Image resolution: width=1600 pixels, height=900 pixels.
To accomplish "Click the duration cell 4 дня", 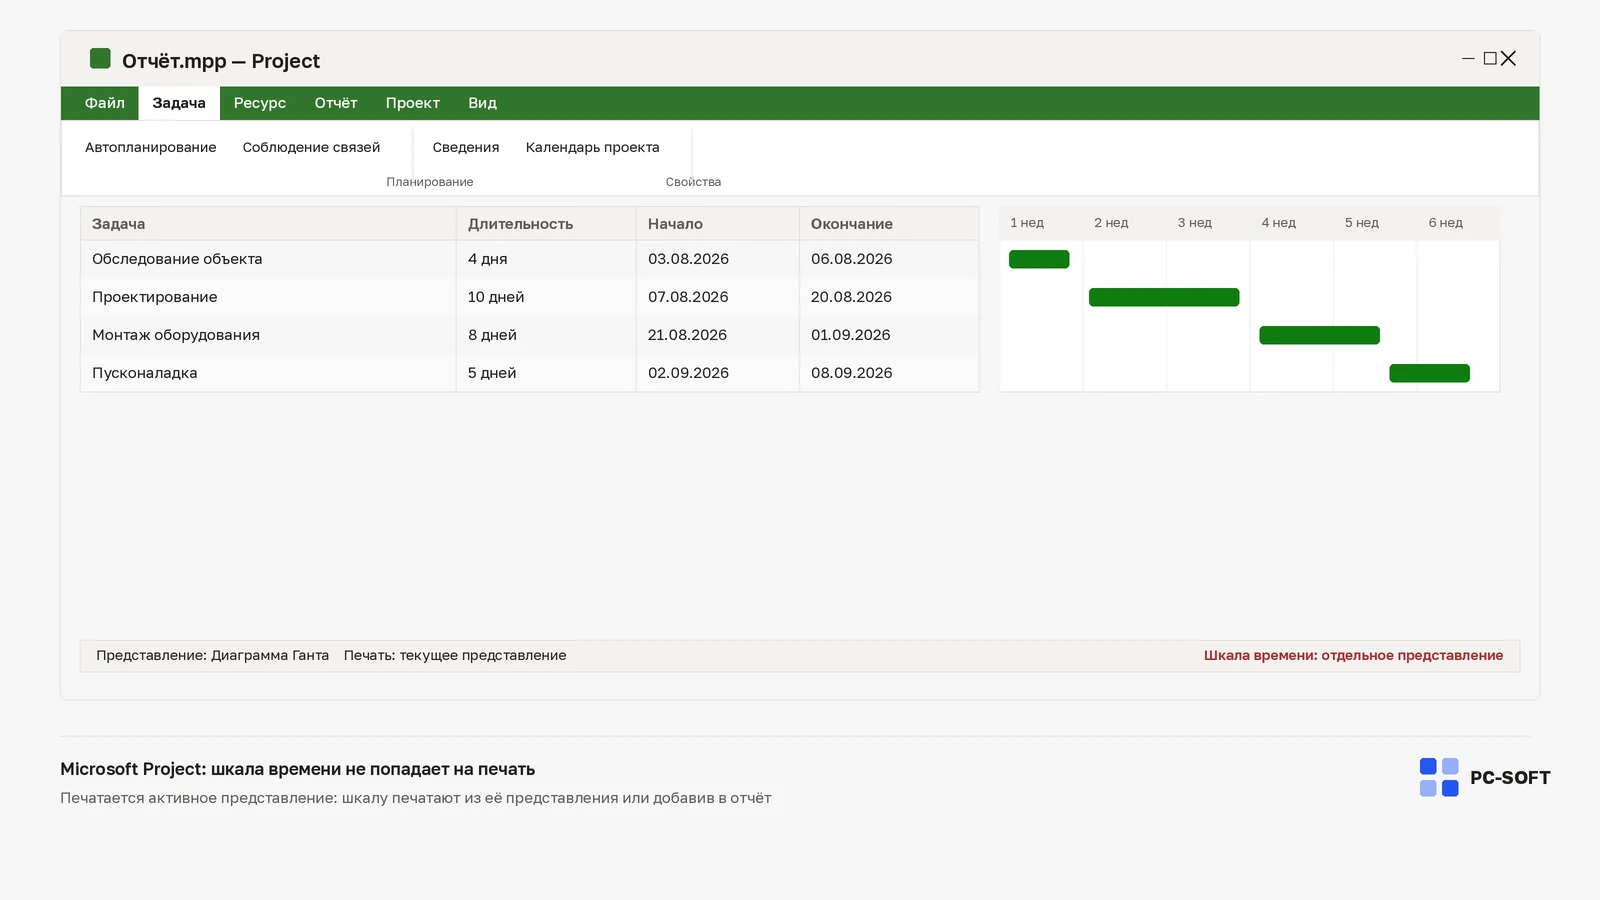I will pyautogui.click(x=546, y=259).
